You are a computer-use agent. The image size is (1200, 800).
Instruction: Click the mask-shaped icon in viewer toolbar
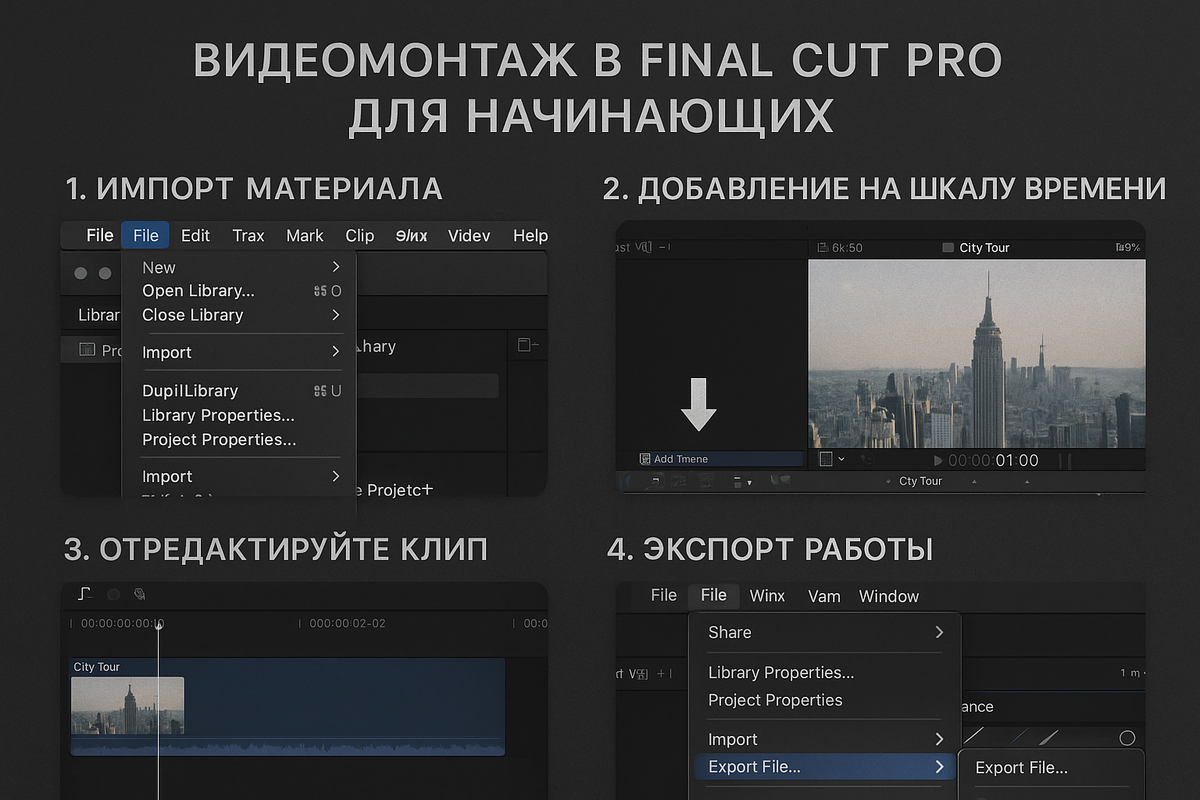779,481
